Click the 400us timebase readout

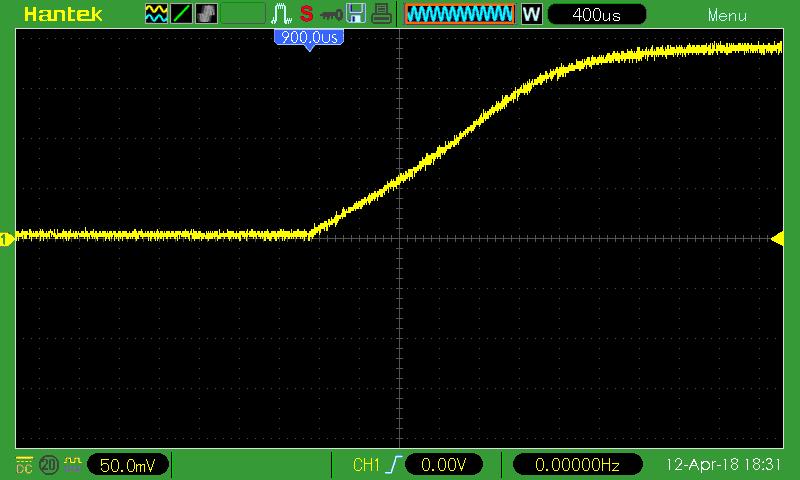point(596,14)
